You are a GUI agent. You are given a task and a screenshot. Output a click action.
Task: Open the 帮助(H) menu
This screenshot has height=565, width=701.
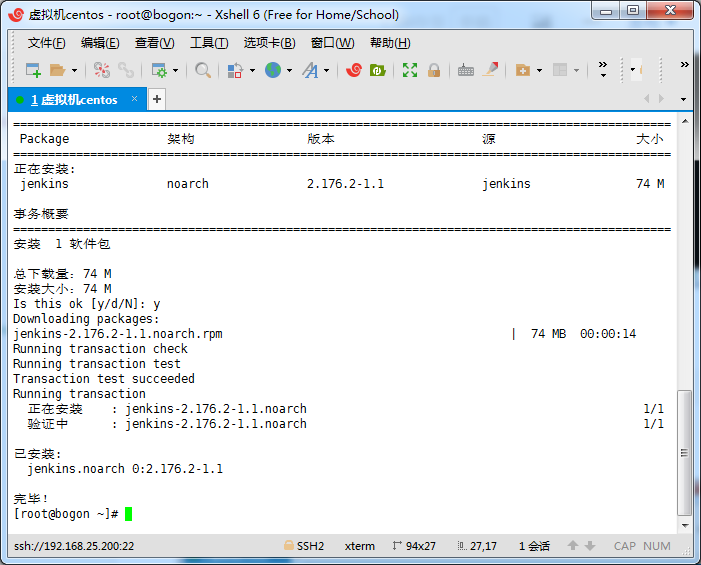click(390, 43)
